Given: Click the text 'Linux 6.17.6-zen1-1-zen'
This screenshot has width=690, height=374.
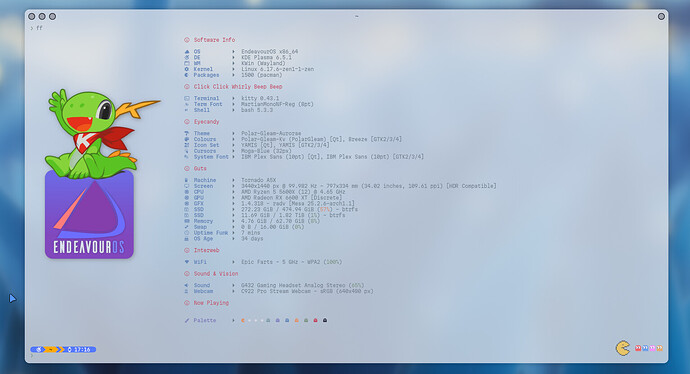Looking at the screenshot, I should click(277, 69).
